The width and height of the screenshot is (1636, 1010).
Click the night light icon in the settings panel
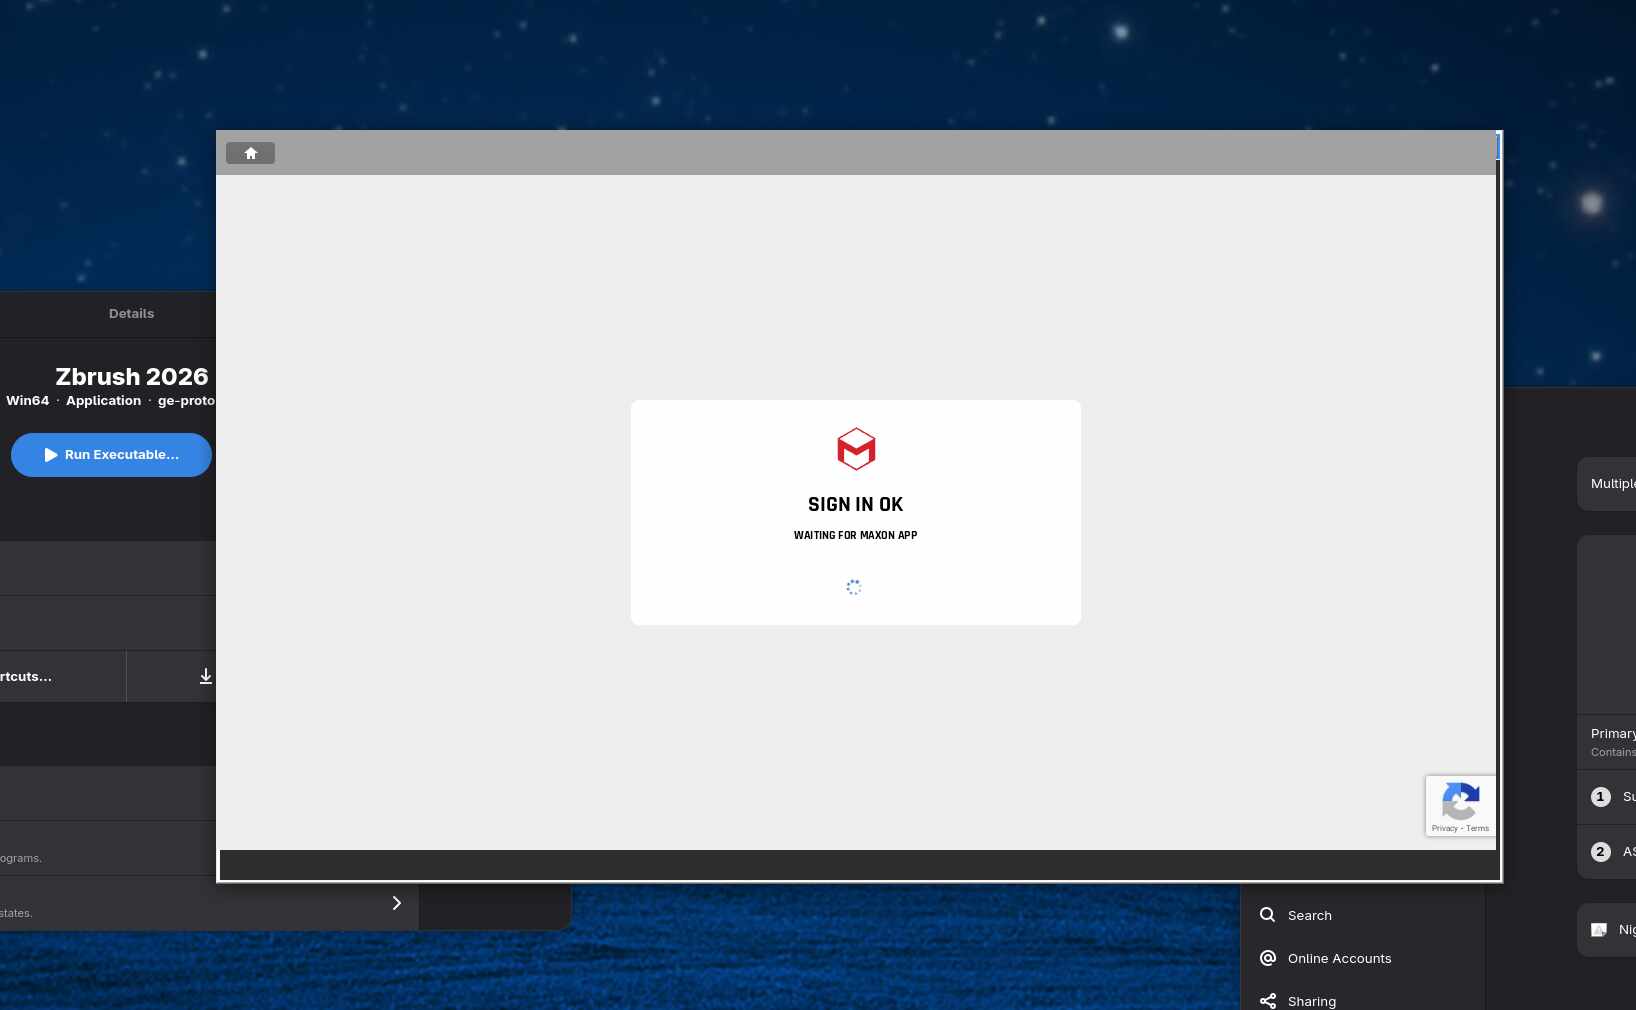(1599, 930)
